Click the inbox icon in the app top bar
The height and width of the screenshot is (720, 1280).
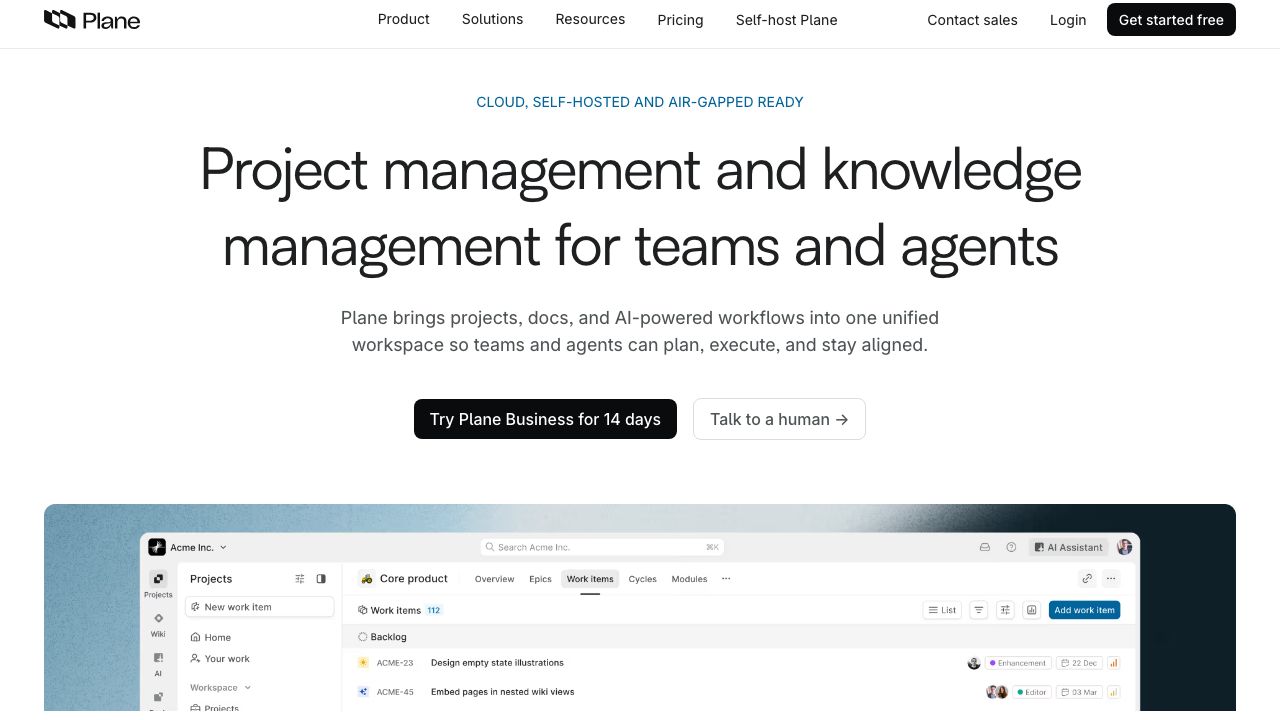[985, 547]
